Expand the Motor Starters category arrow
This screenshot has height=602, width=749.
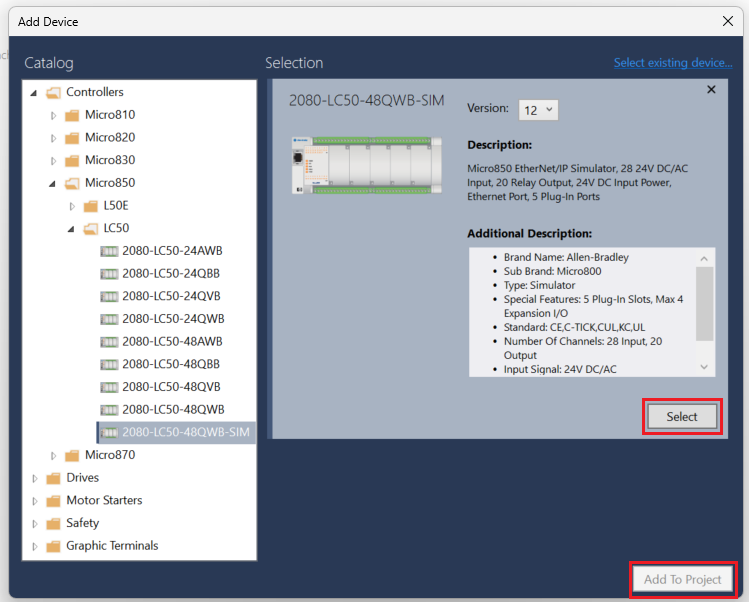pyautogui.click(x=34, y=501)
